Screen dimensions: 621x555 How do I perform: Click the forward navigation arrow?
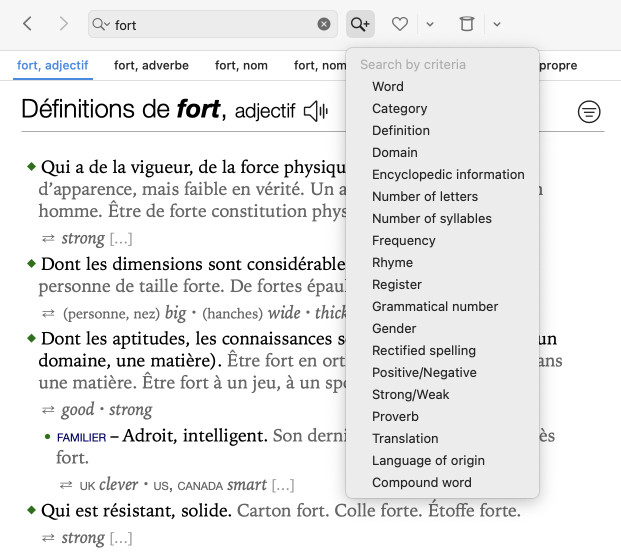[x=63, y=23]
